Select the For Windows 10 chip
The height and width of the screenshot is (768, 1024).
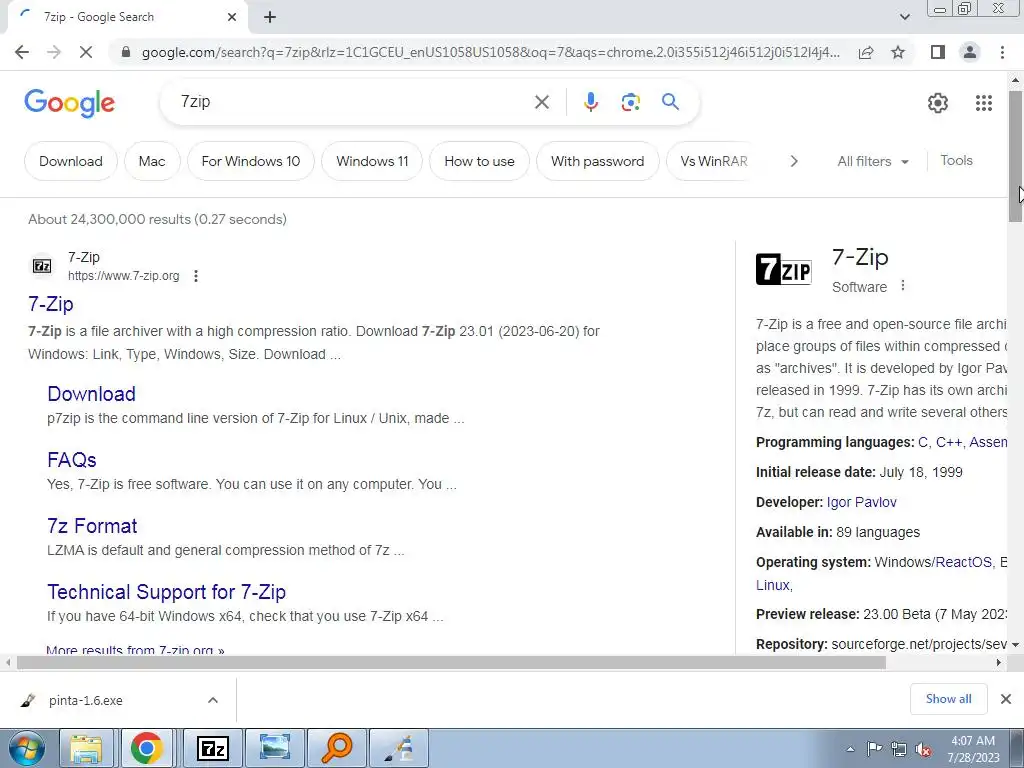click(x=251, y=161)
